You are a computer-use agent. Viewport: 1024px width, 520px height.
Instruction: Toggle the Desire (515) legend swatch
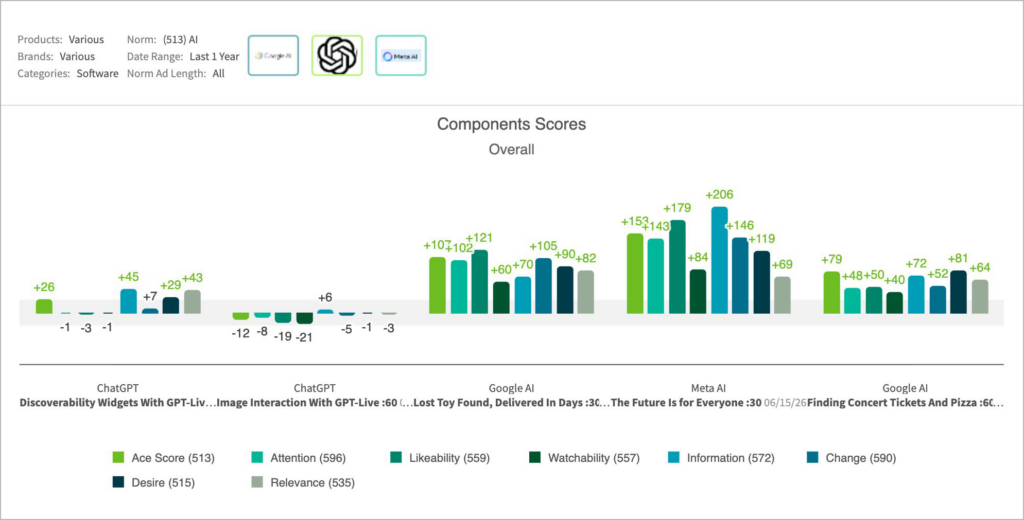point(118,483)
